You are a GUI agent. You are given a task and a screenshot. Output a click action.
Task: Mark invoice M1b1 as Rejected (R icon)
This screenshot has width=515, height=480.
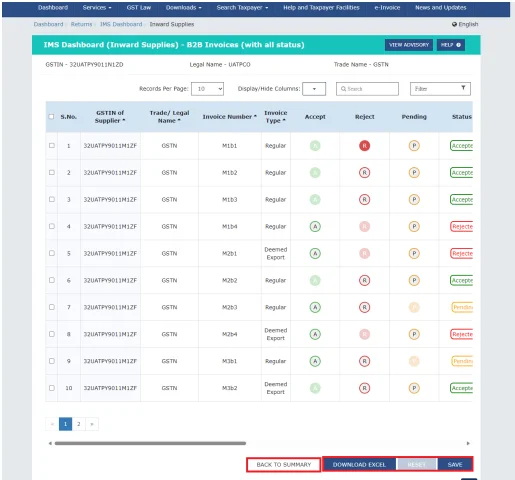(364, 146)
